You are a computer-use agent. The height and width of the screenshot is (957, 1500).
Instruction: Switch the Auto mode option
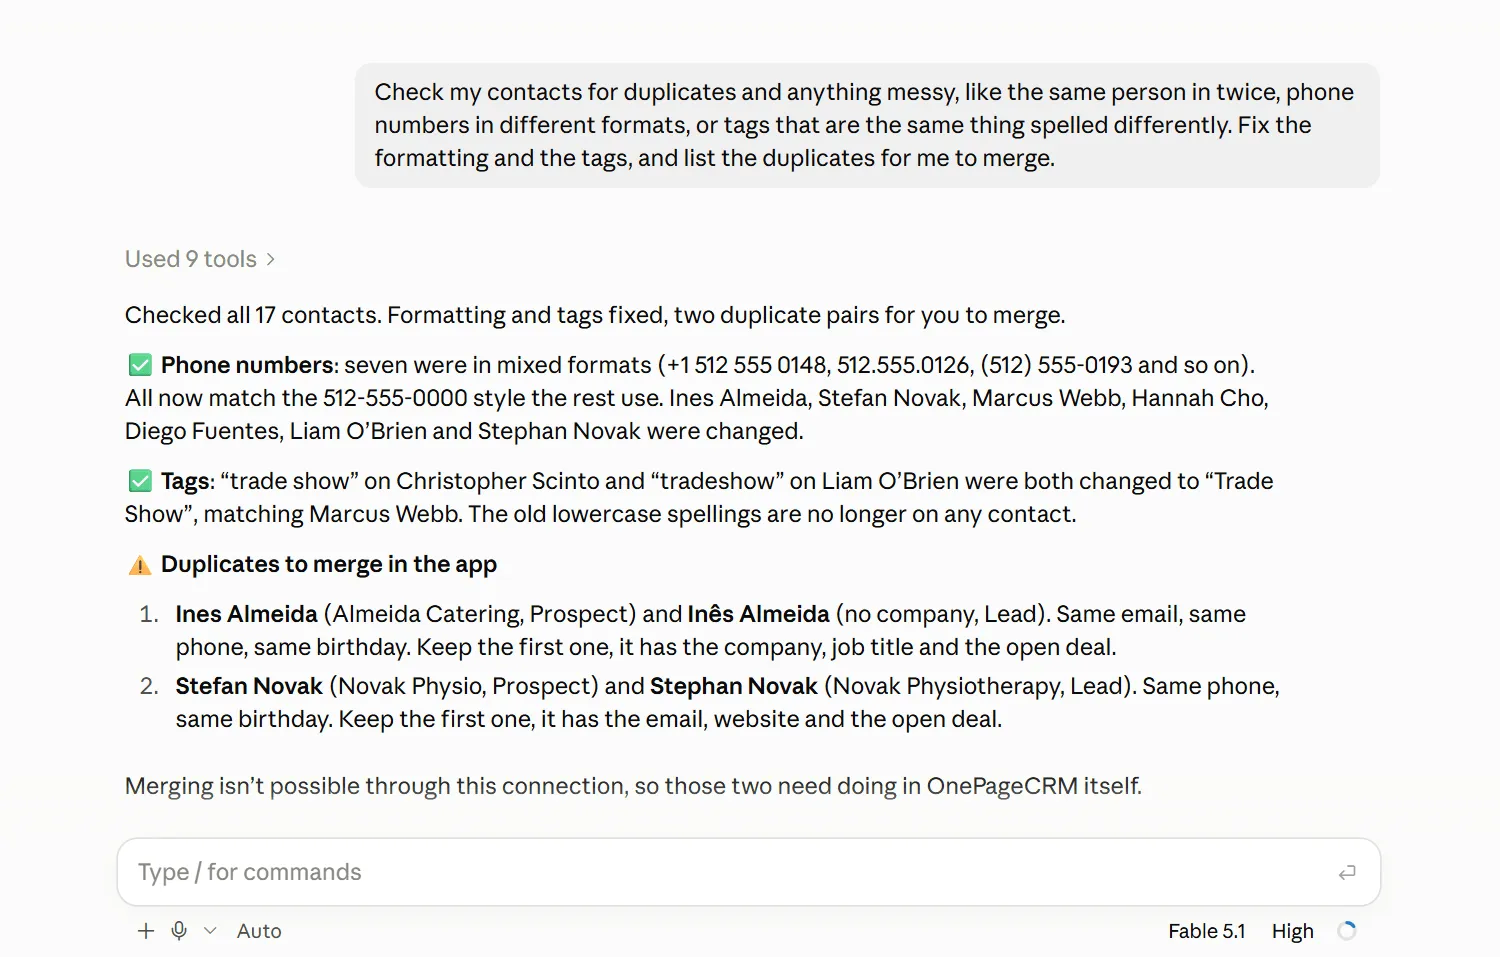coord(259,931)
